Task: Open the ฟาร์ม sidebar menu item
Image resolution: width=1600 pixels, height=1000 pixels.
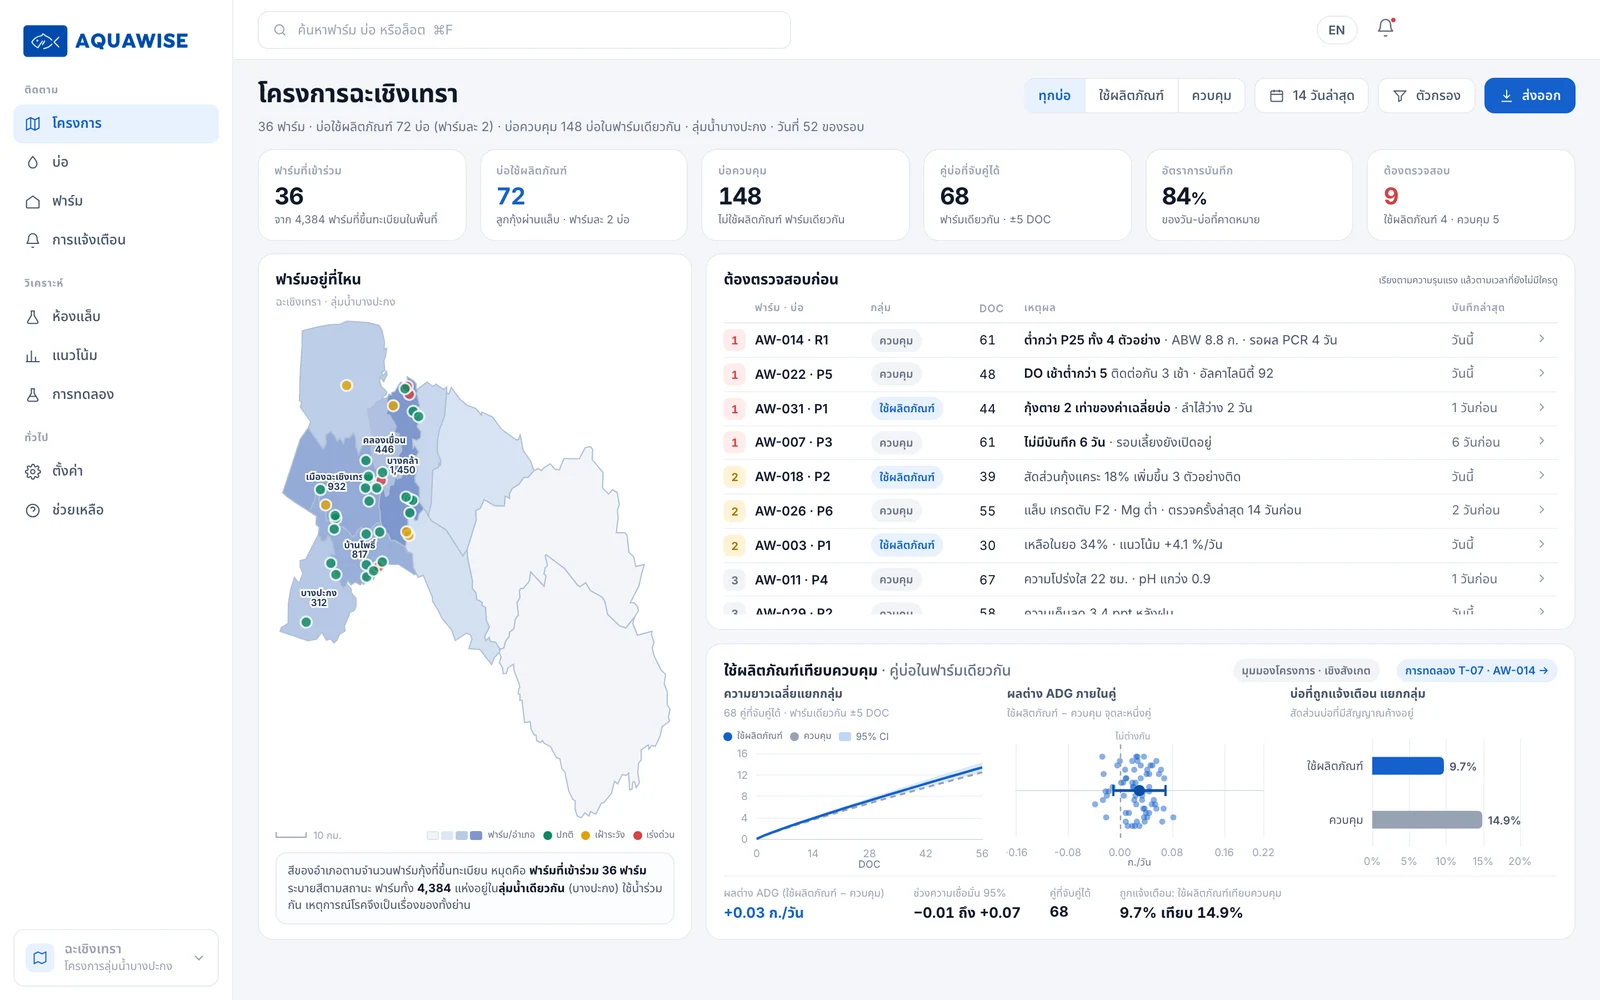Action: coord(116,201)
